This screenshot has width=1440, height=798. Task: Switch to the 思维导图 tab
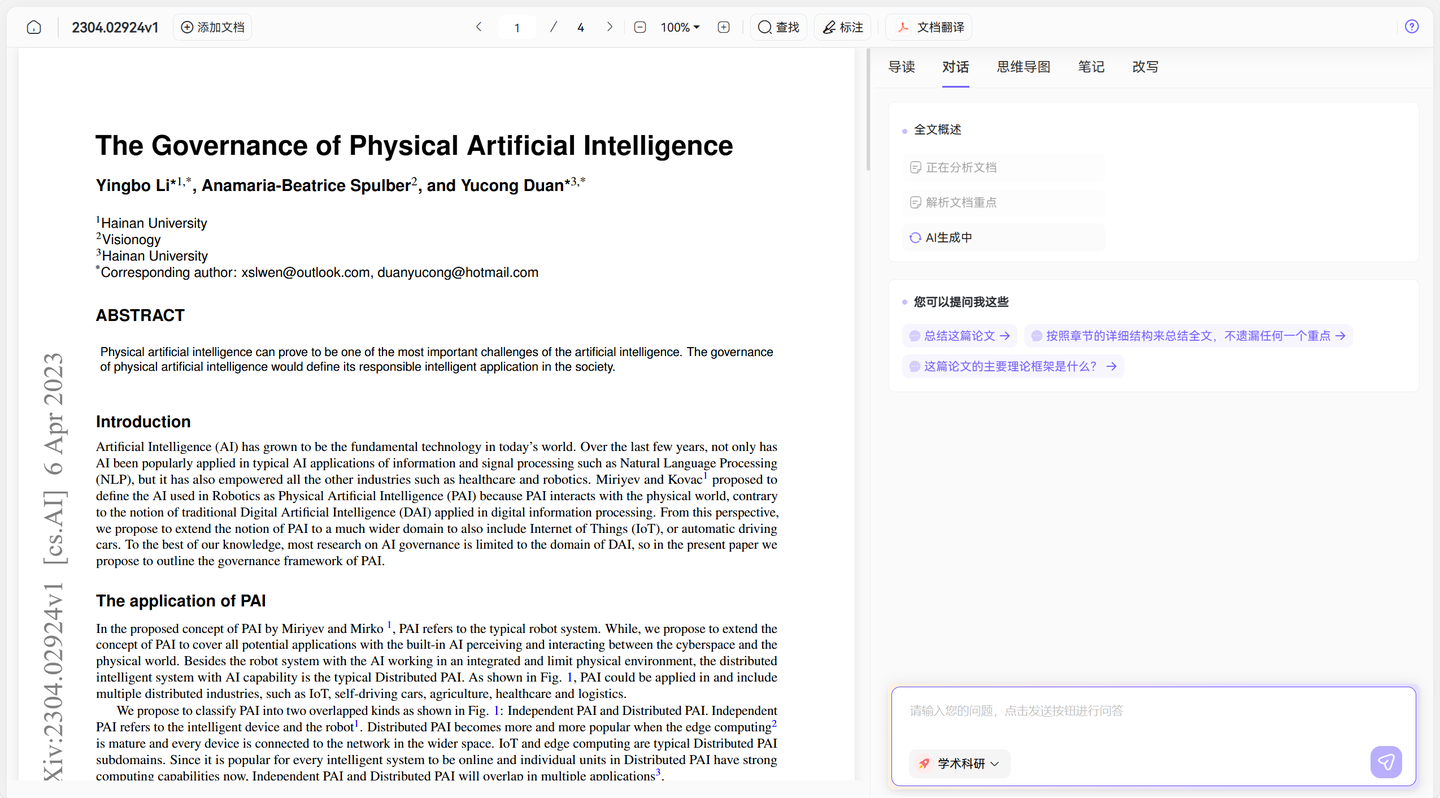1024,67
